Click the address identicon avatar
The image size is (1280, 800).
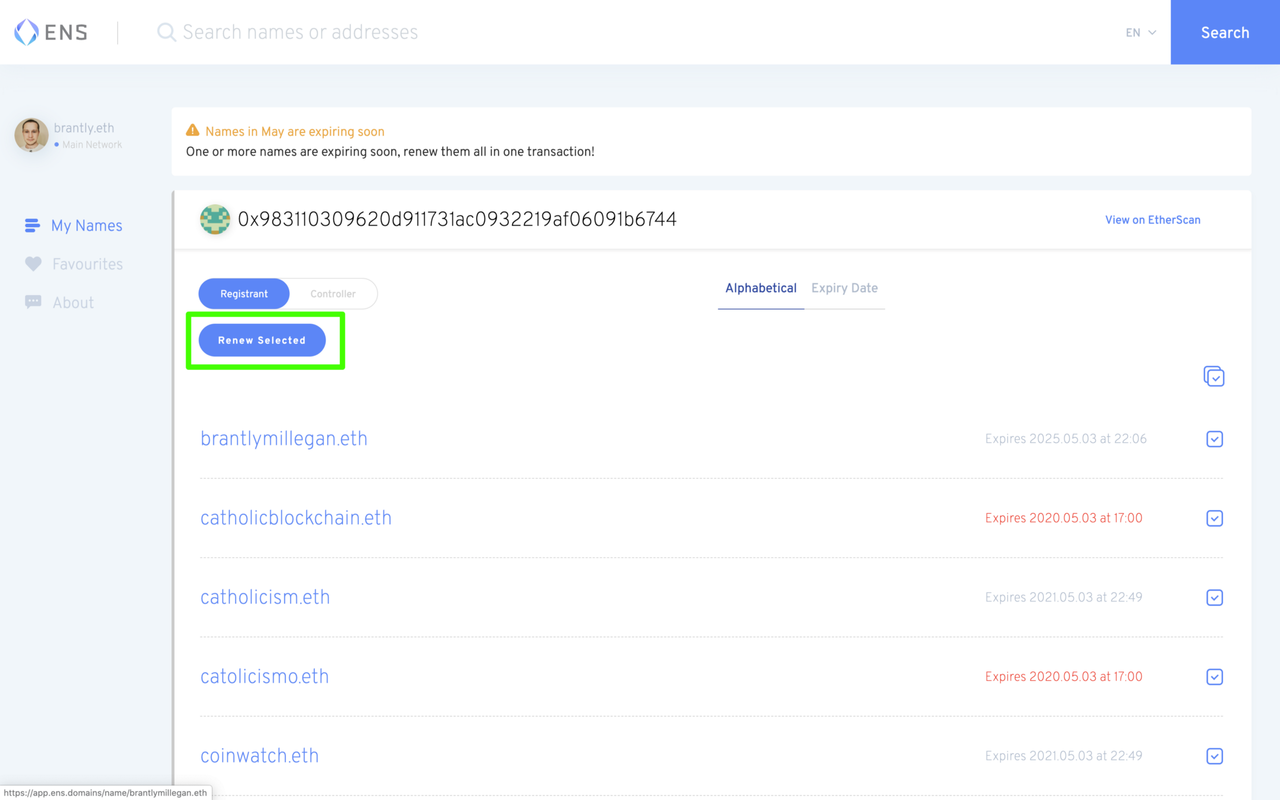point(215,219)
